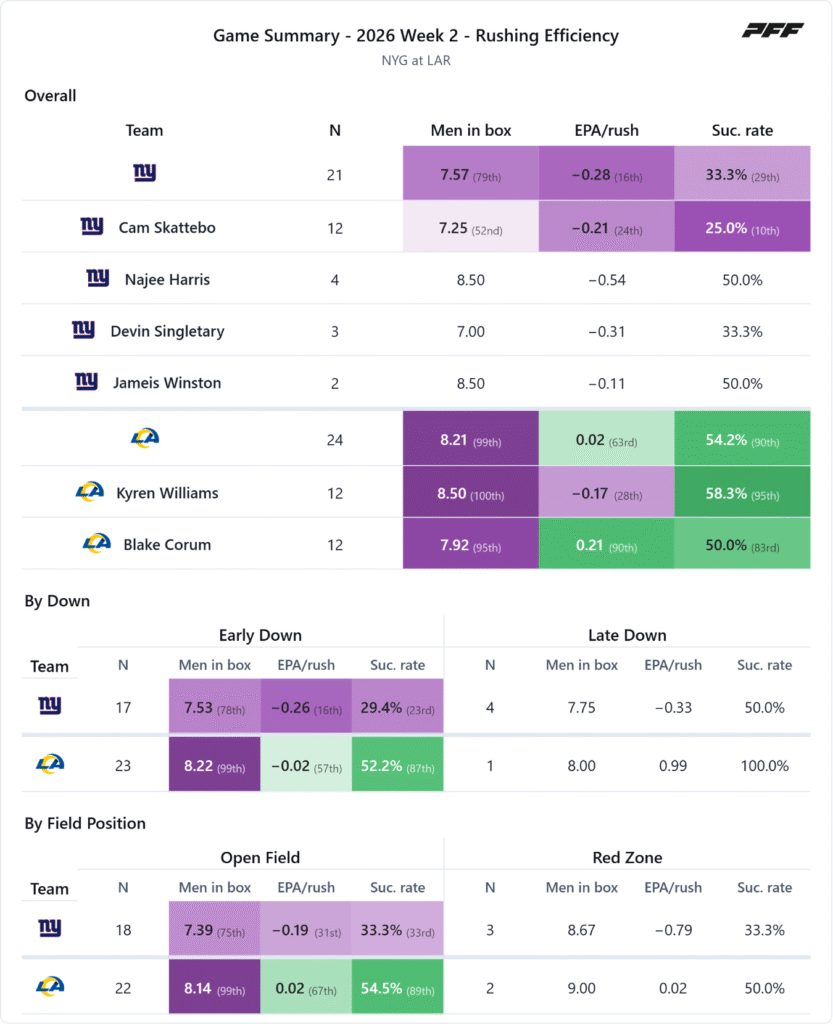
Task: Select the Red Zone column group header
Action: point(627,857)
